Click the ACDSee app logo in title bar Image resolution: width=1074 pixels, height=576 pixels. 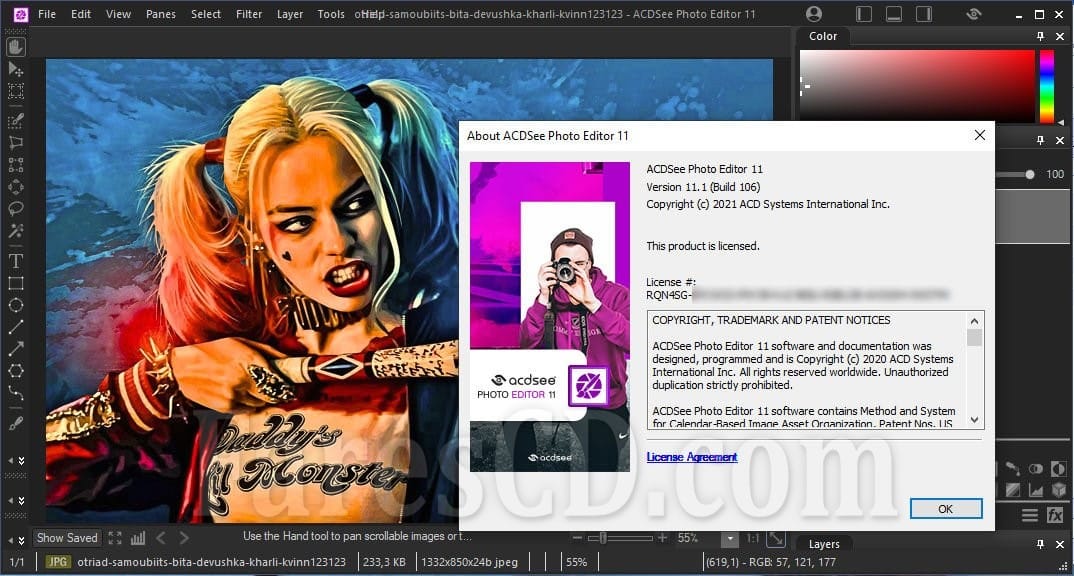pos(21,14)
